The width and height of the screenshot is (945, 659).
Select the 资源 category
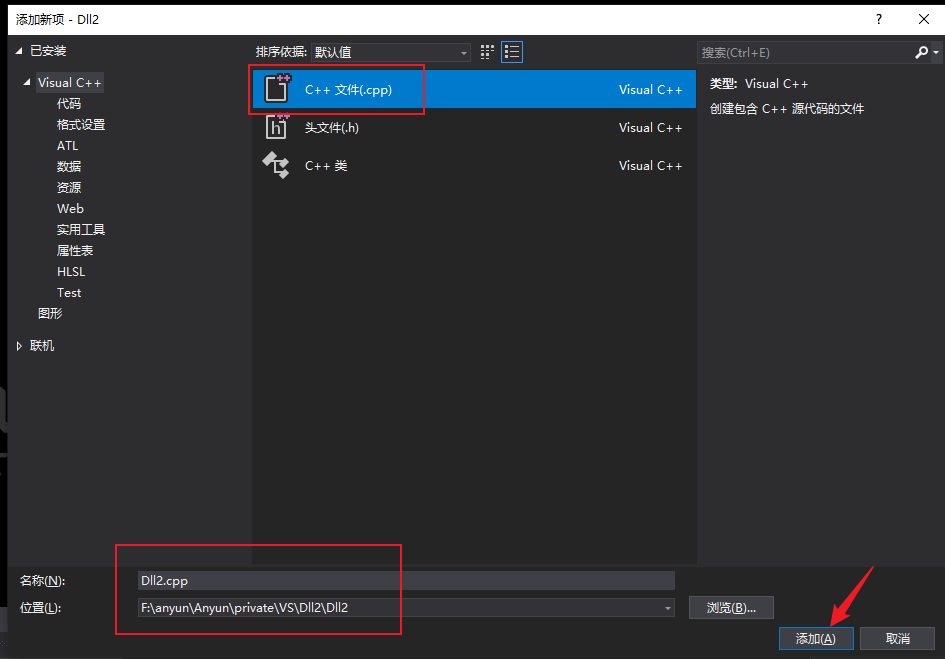pos(69,188)
